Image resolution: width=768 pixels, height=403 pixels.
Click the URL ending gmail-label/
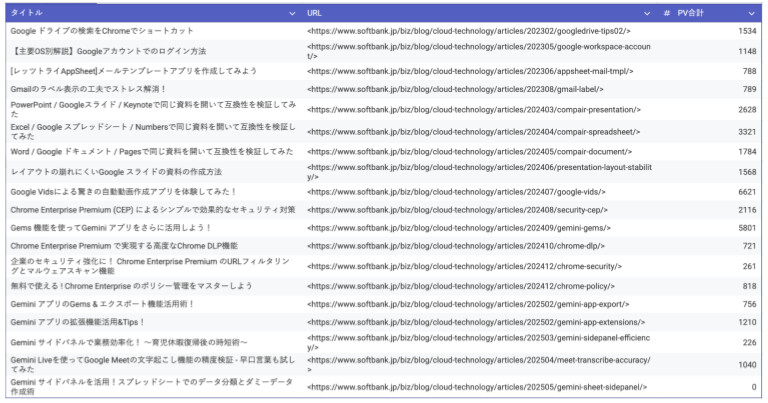tap(456, 89)
